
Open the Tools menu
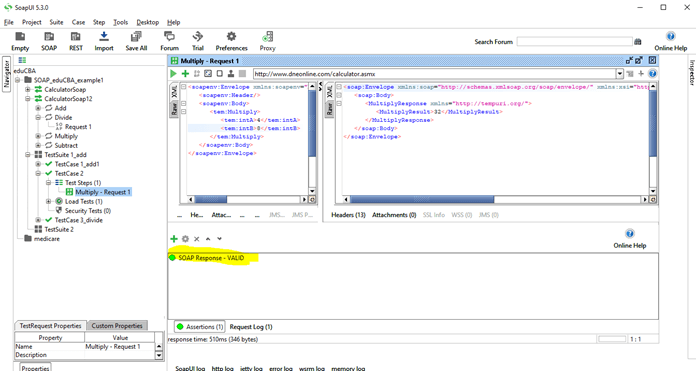tap(120, 22)
